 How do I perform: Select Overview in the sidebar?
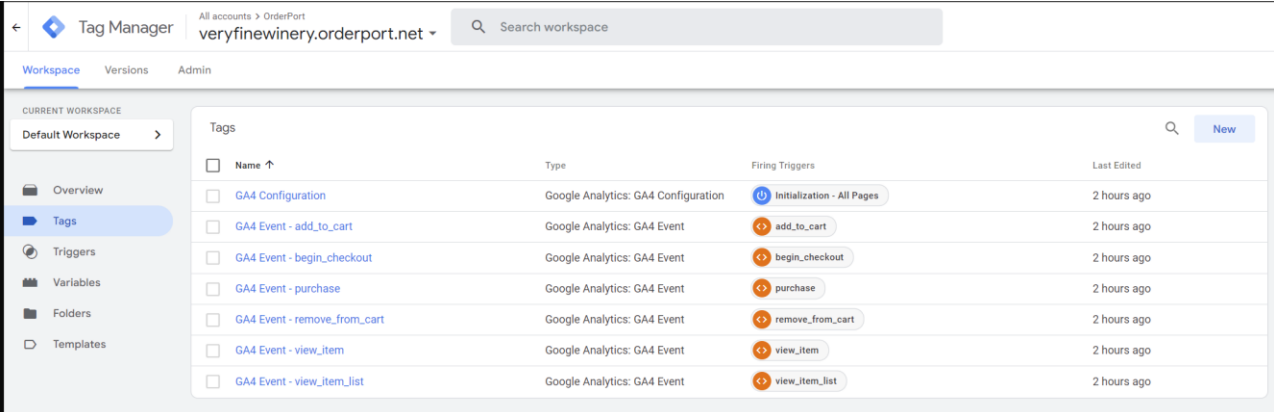click(x=78, y=190)
